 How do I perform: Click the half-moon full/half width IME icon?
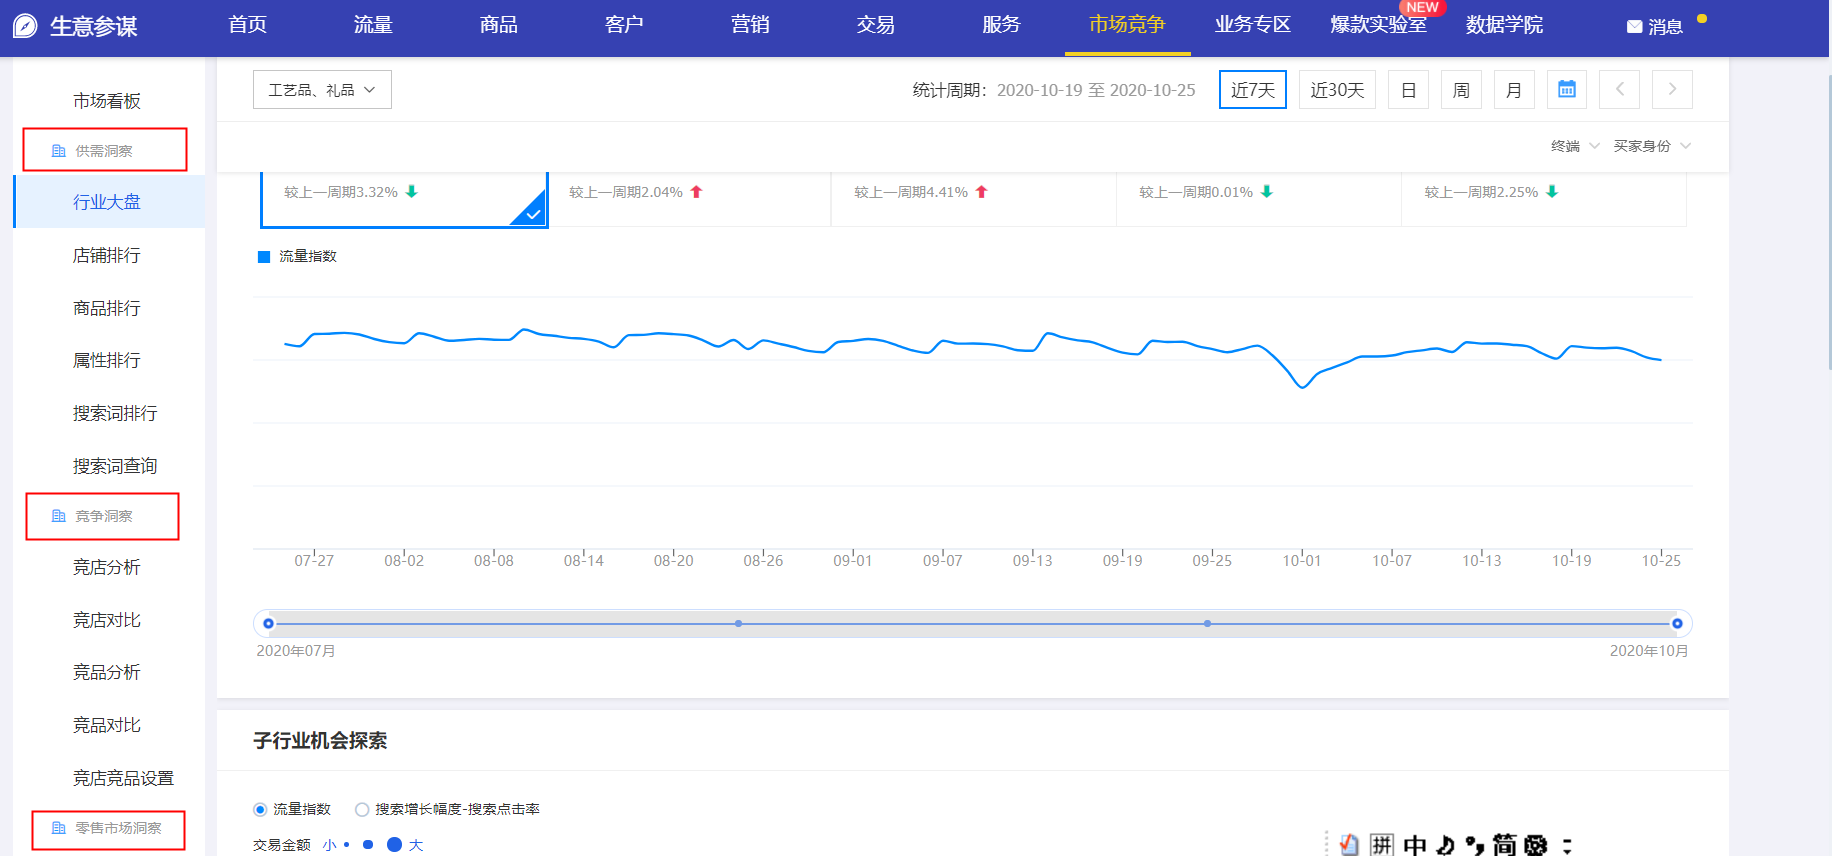(x=1445, y=845)
